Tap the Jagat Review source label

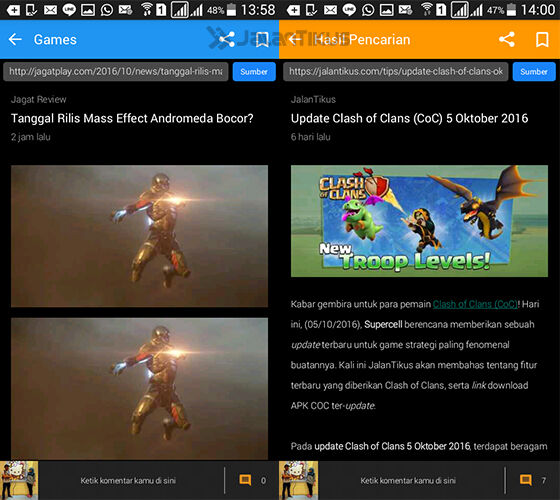pyautogui.click(x=39, y=99)
